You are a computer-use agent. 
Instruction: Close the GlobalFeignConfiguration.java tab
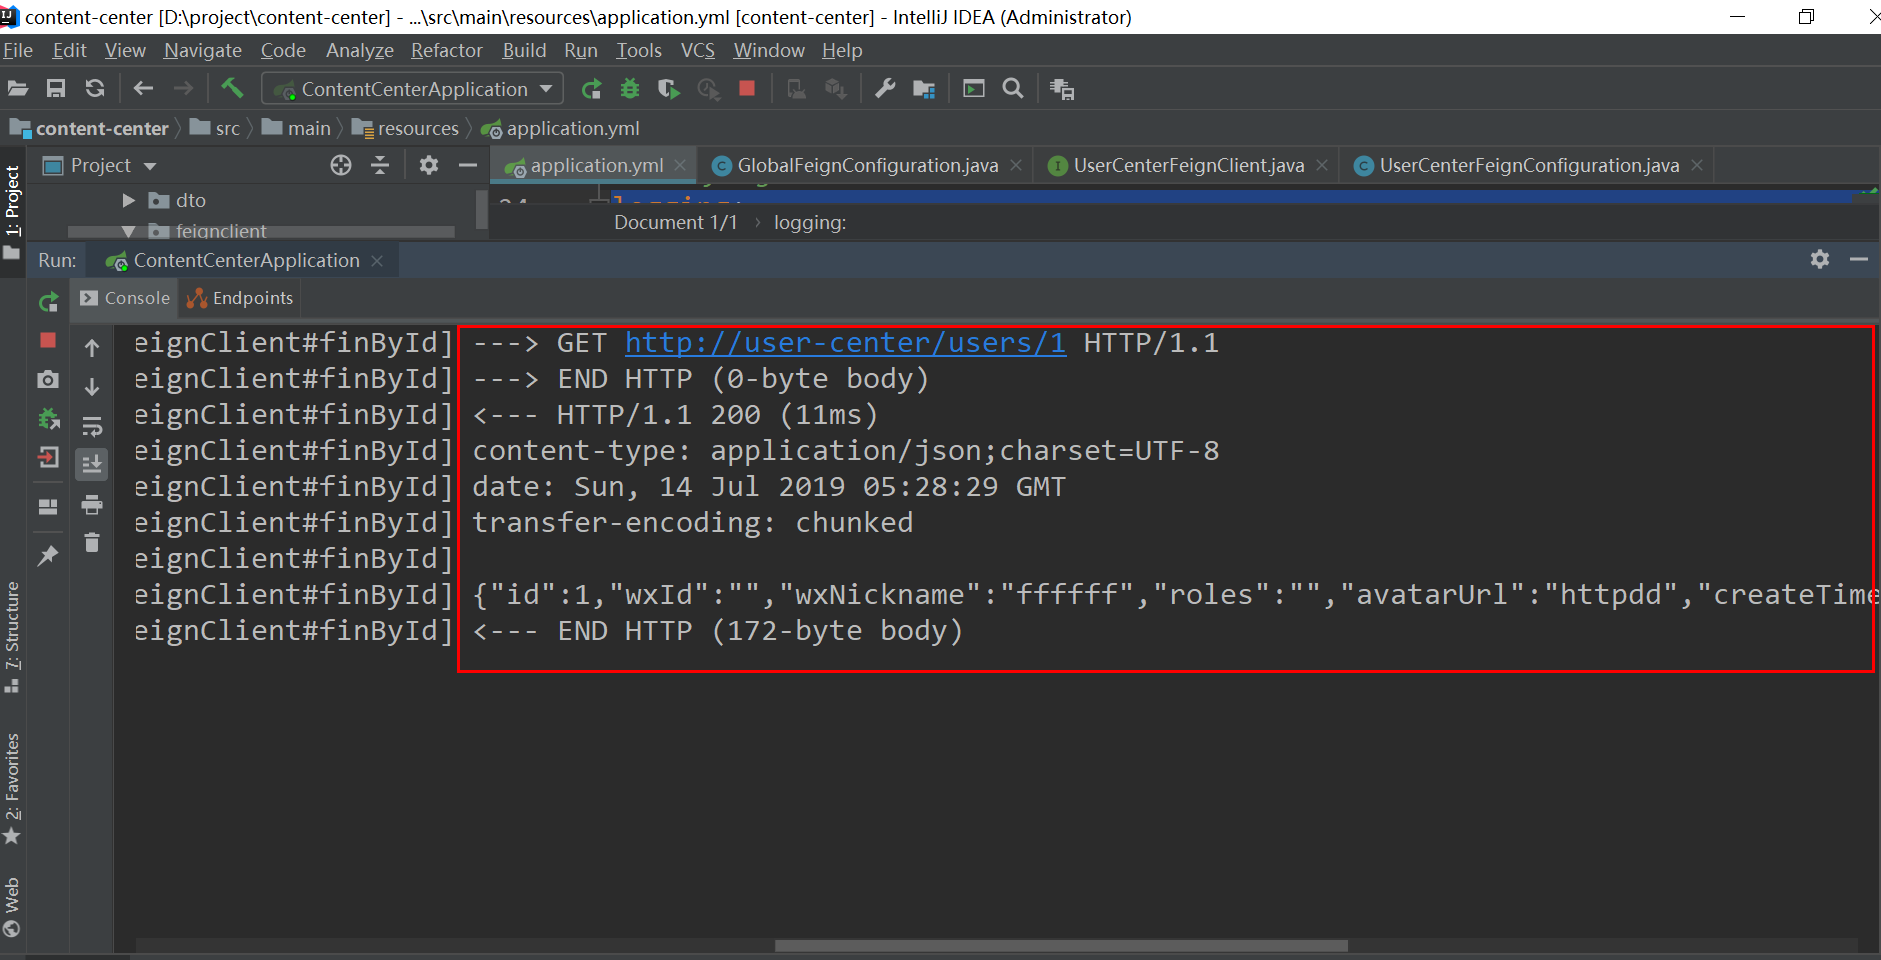1016,165
